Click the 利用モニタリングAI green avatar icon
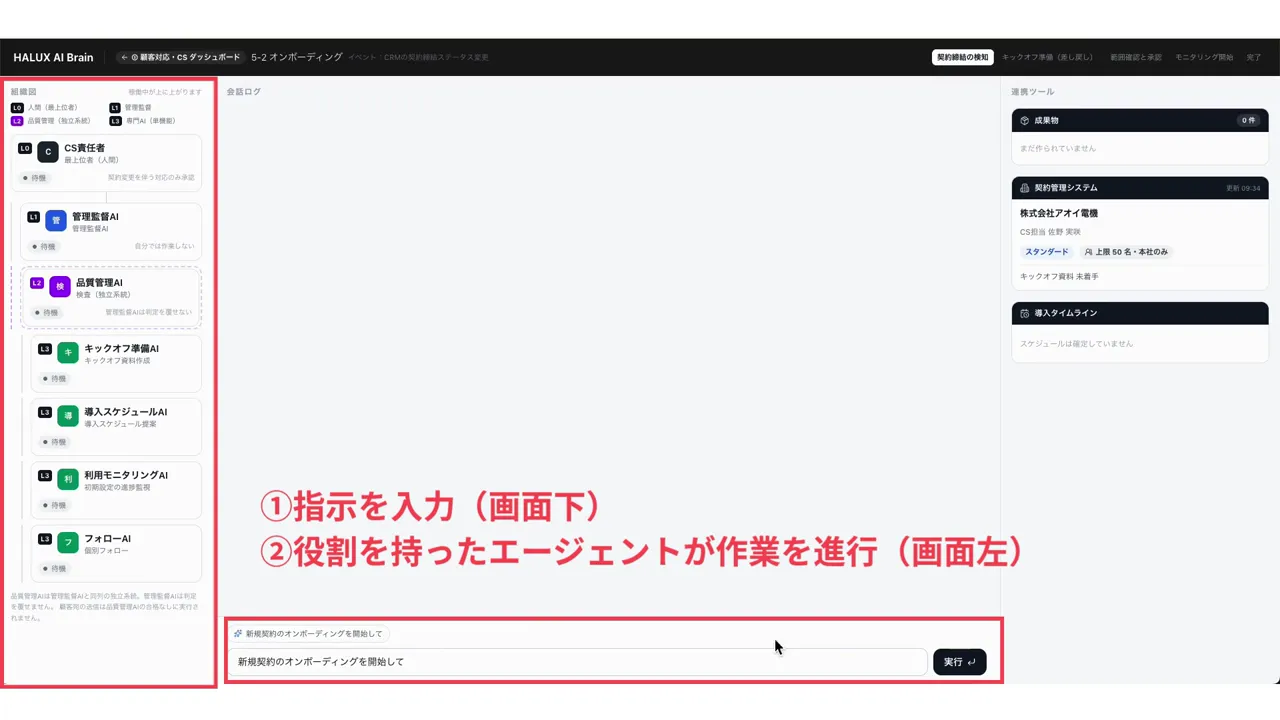The image size is (1280, 720). (68, 479)
